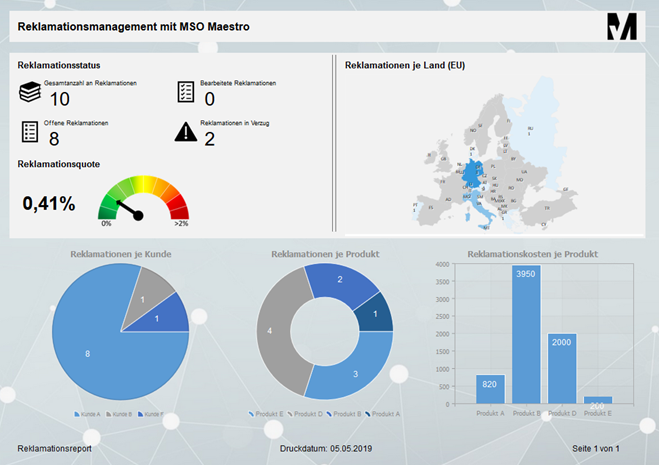This screenshot has width=659, height=465.
Task: Click the Reklamationen je Land (EU) heading
Action: coord(405,65)
